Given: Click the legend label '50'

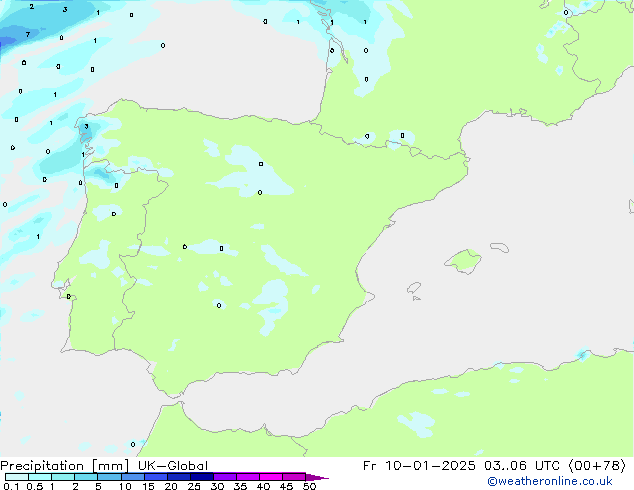Looking at the screenshot, I should (310, 486).
